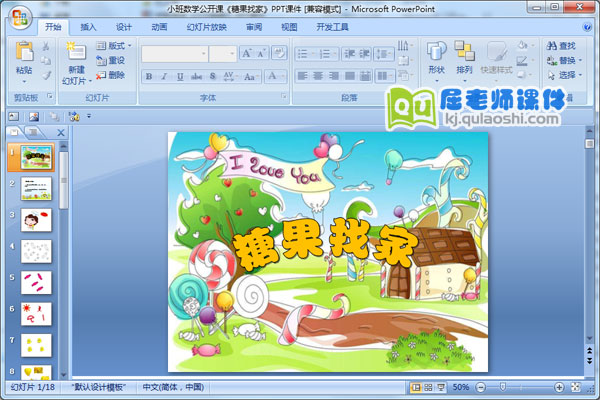Switch to Slide Sorter view

pyautogui.click(x=428, y=387)
